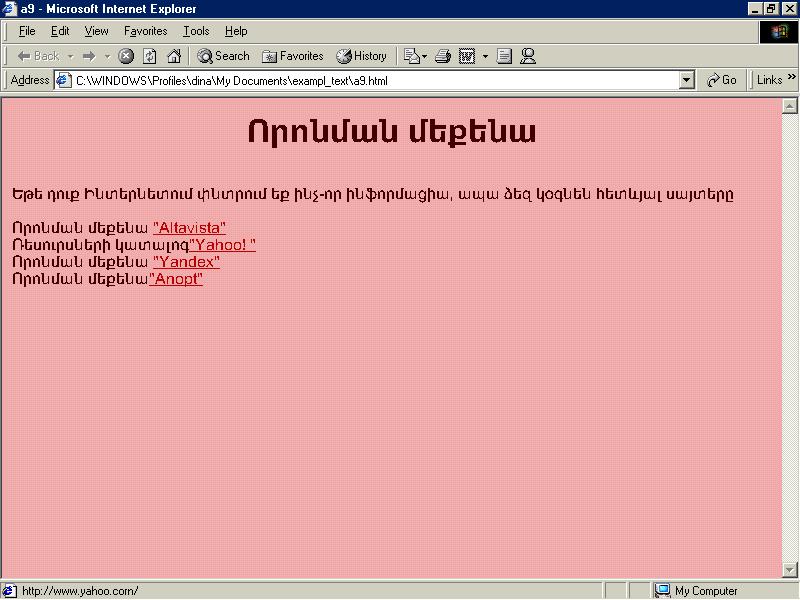Open the Favorites pane from toolbar

point(293,56)
